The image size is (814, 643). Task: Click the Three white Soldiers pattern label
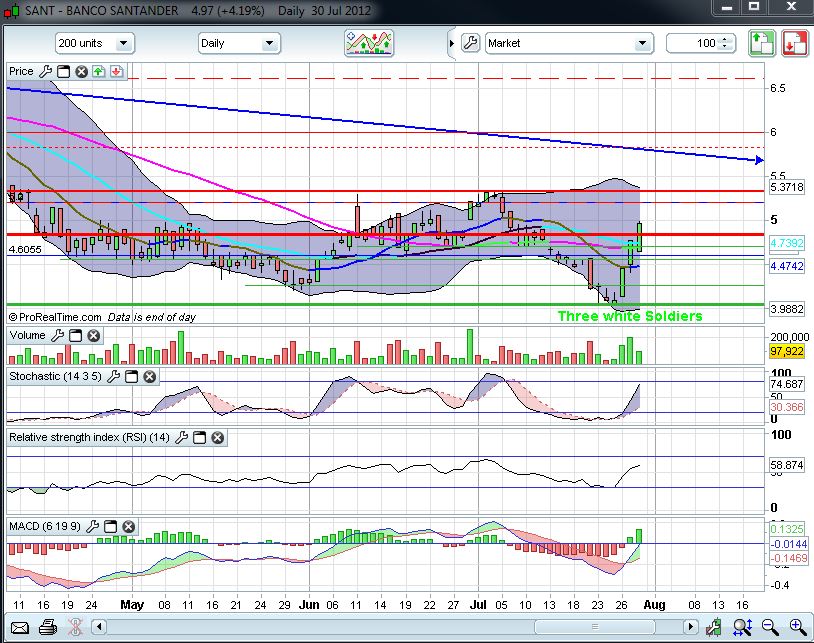(x=630, y=316)
